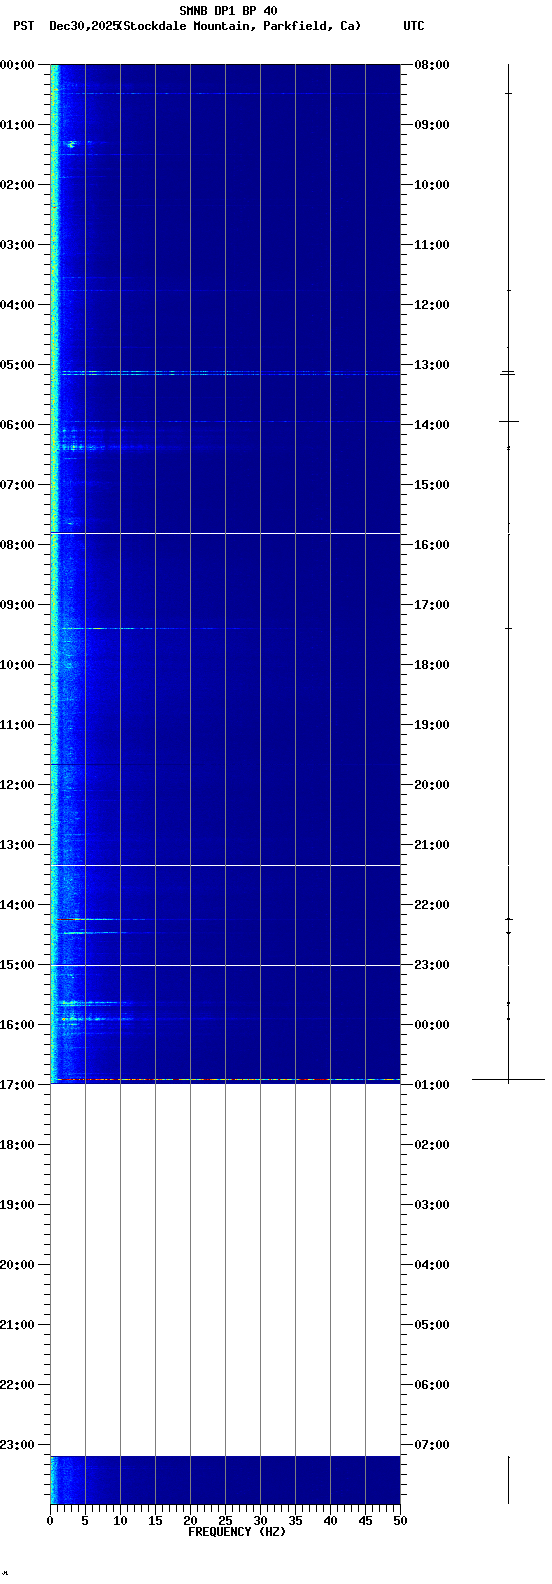Click the 05:00 PST time label

17,365
